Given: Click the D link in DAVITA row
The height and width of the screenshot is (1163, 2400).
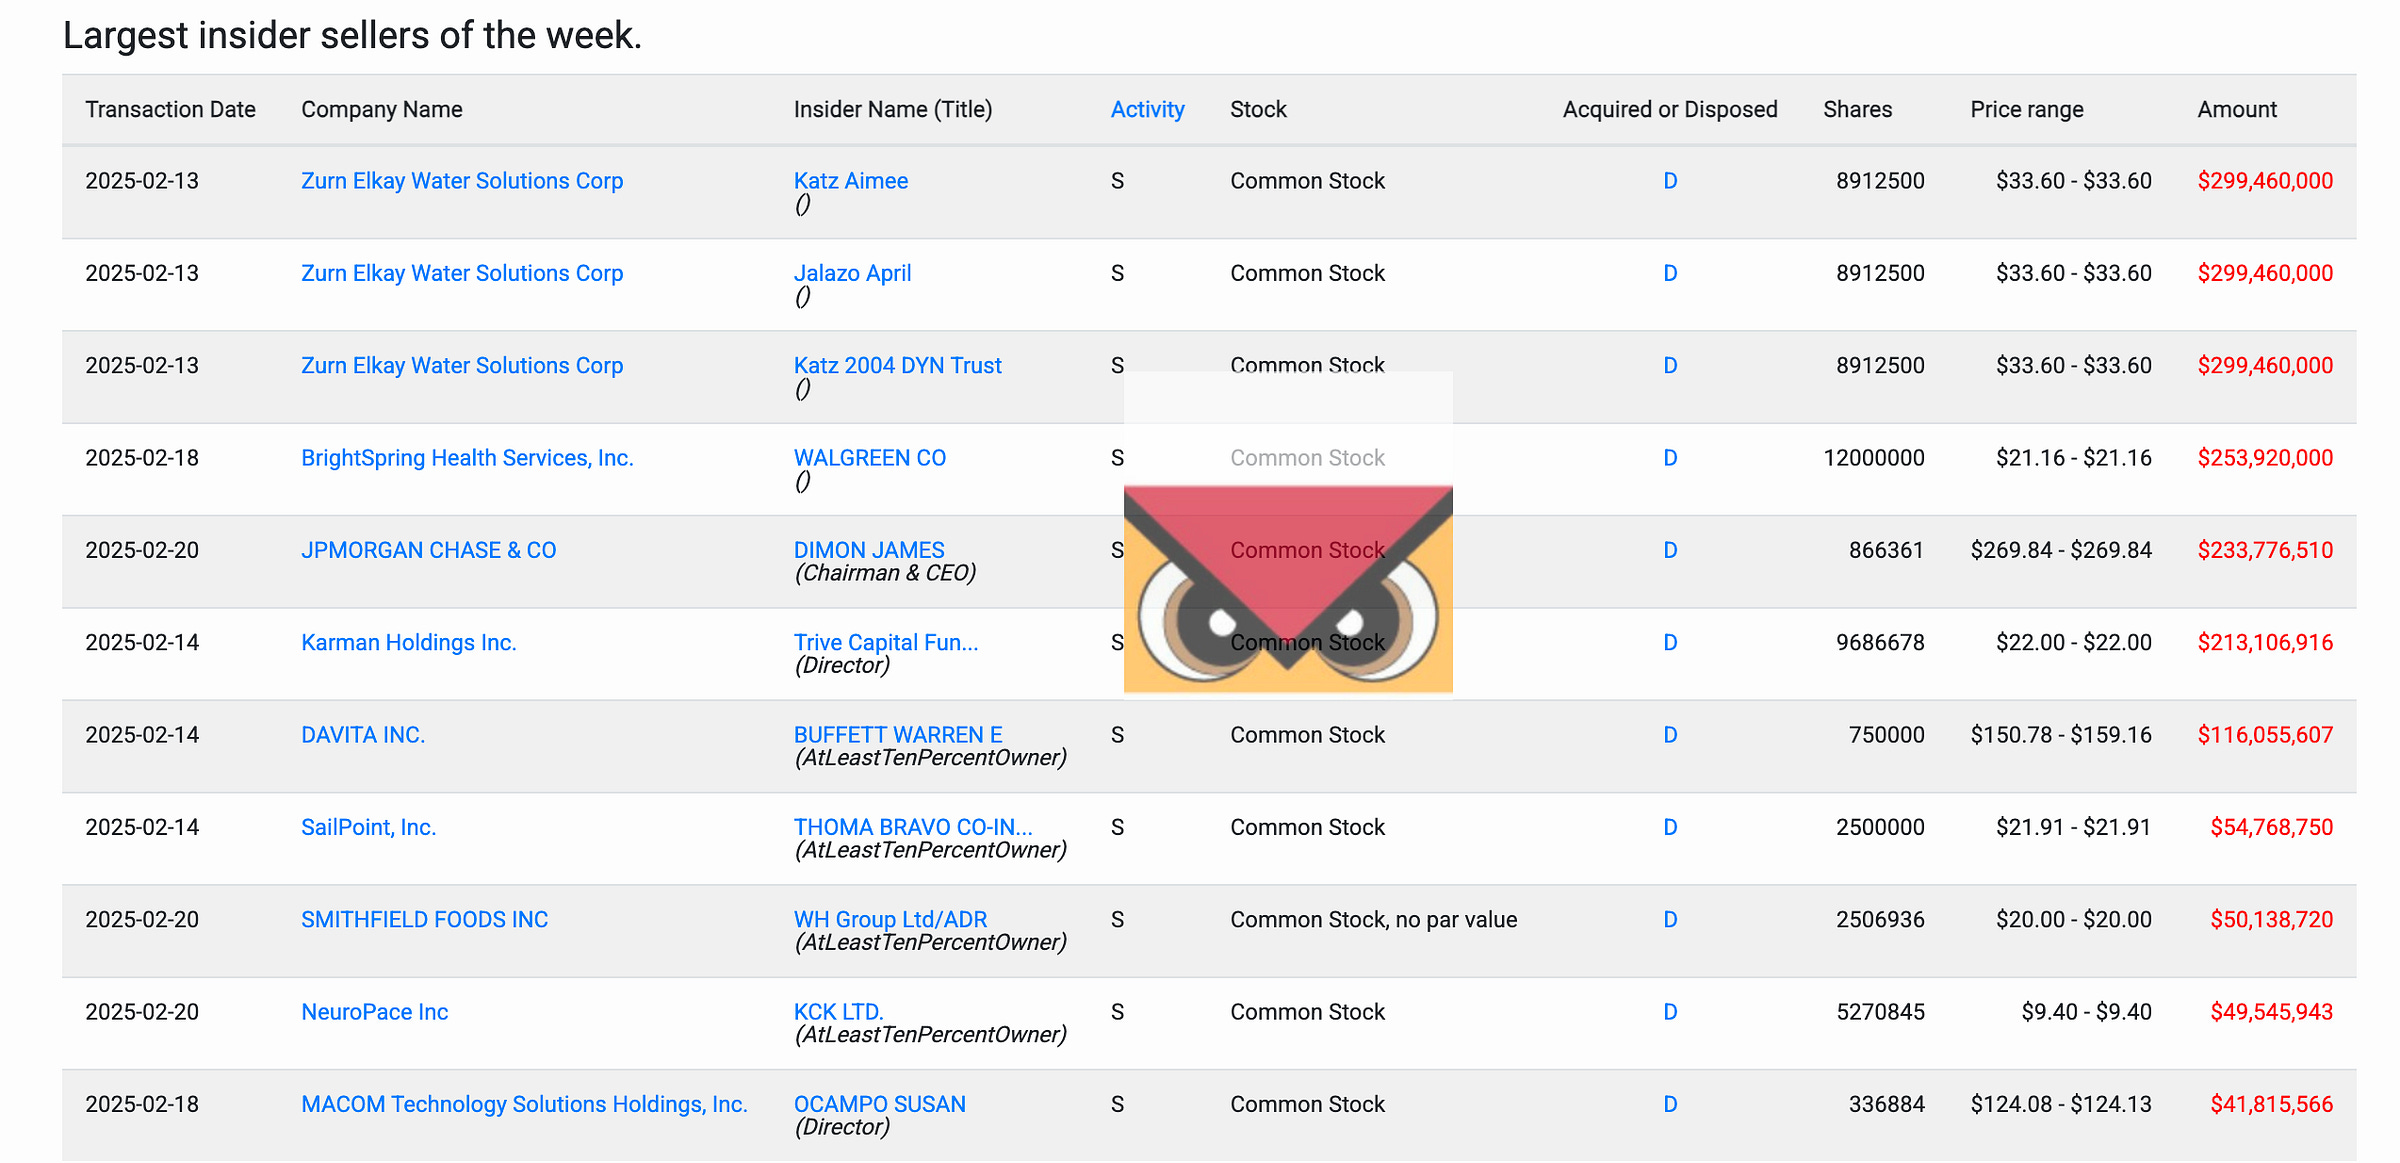Looking at the screenshot, I should point(1669,735).
